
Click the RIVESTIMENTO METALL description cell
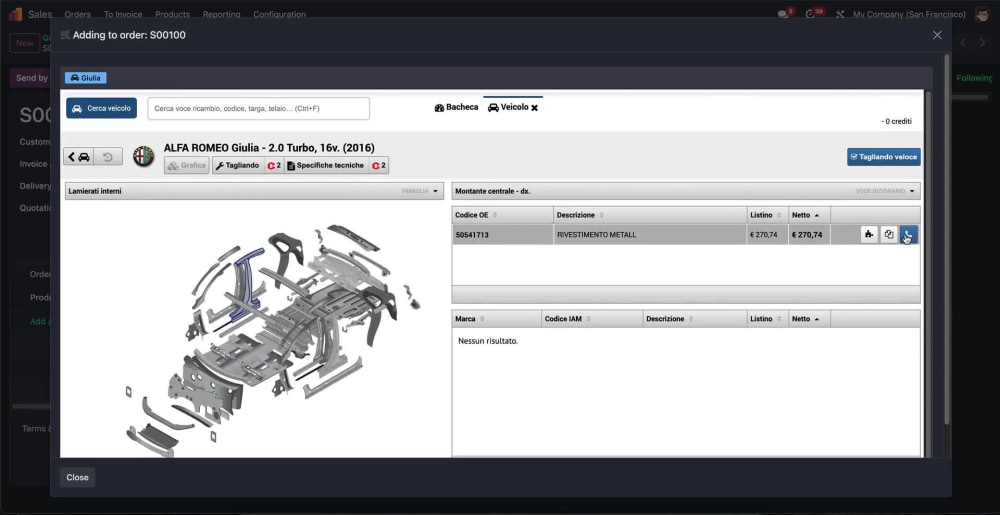(650, 235)
